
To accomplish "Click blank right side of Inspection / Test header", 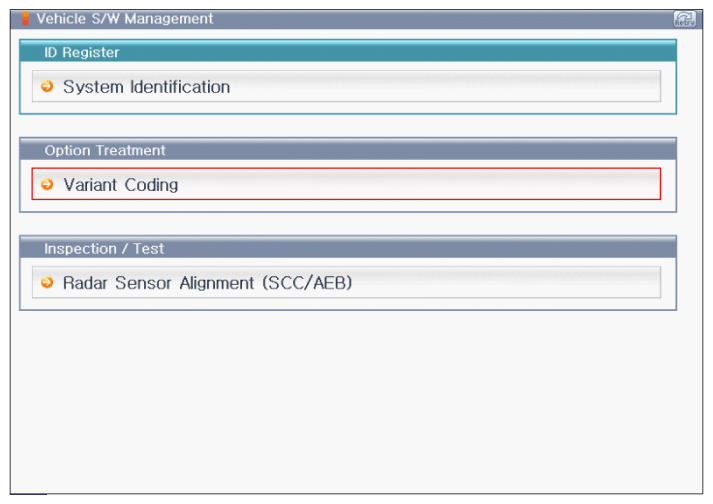I will [450, 248].
